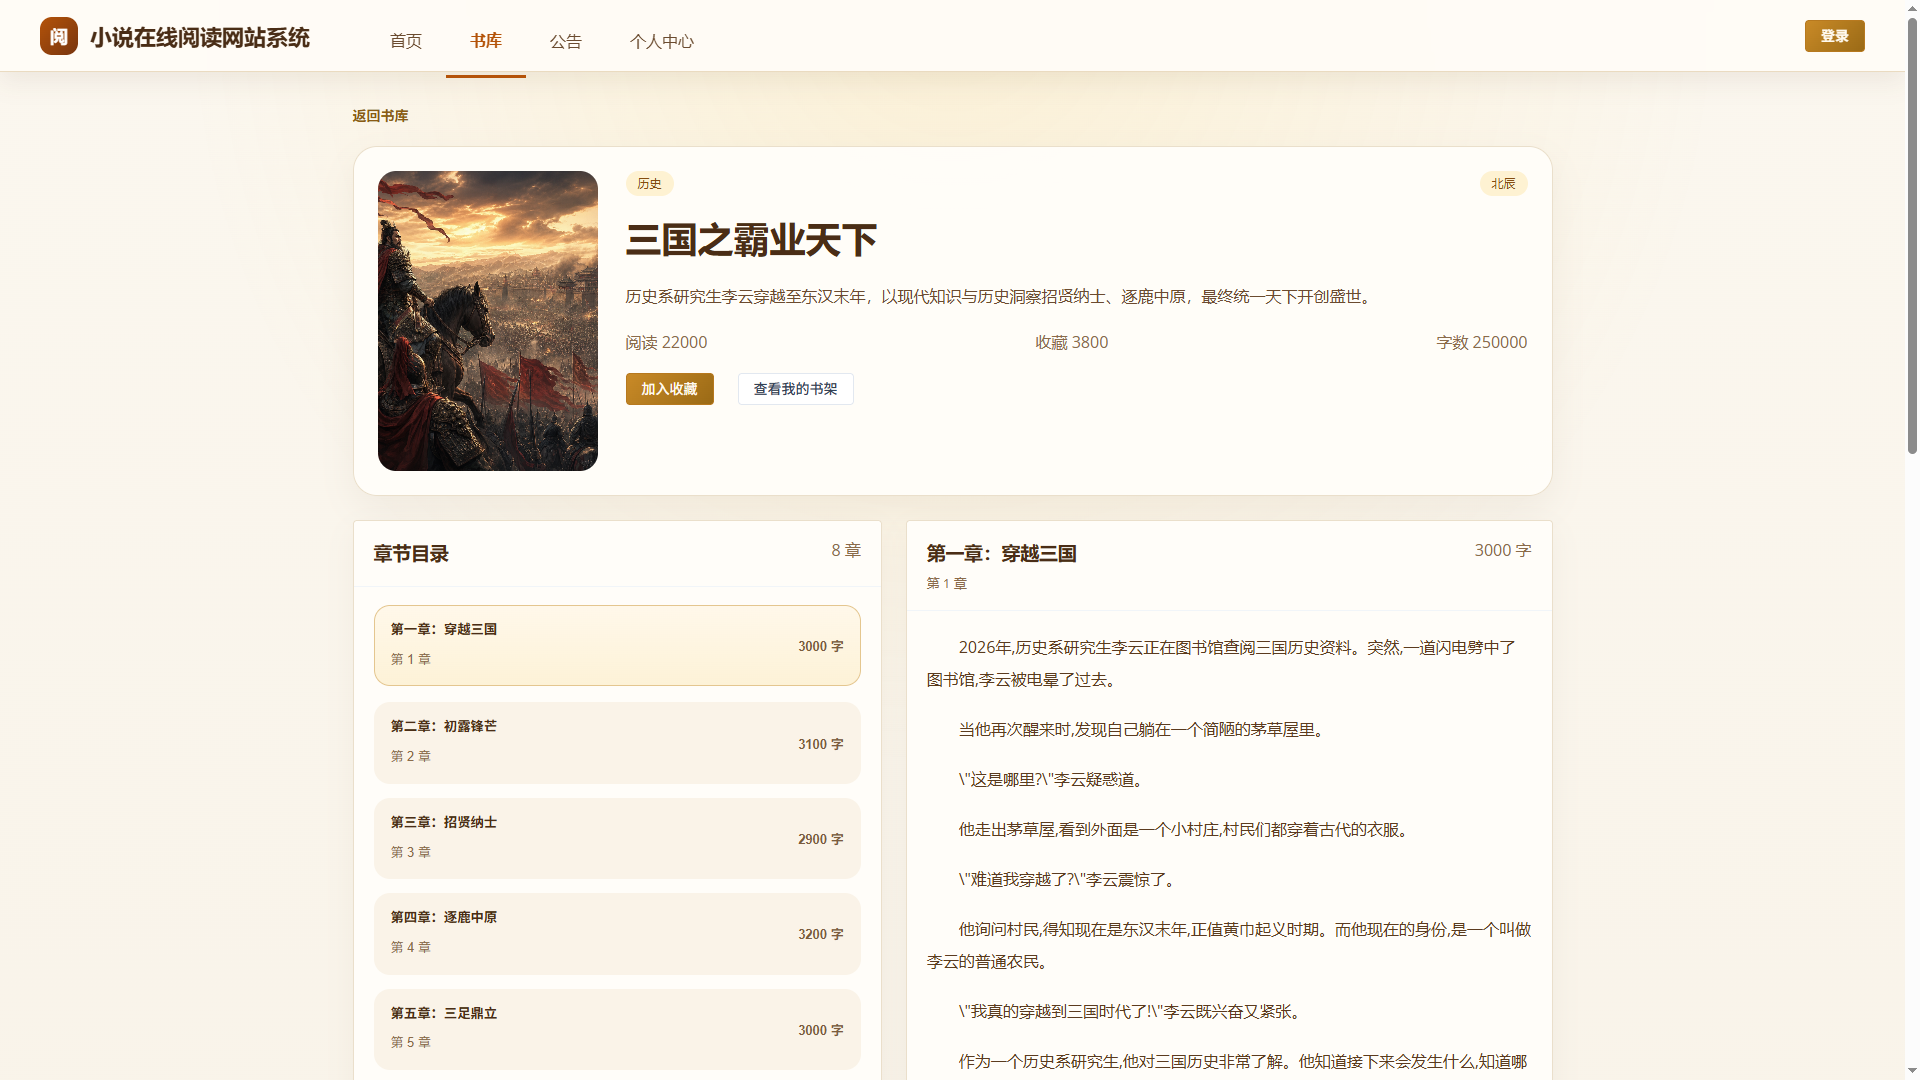Click the site title 小说在线阅读网站系统

pyautogui.click(x=200, y=37)
